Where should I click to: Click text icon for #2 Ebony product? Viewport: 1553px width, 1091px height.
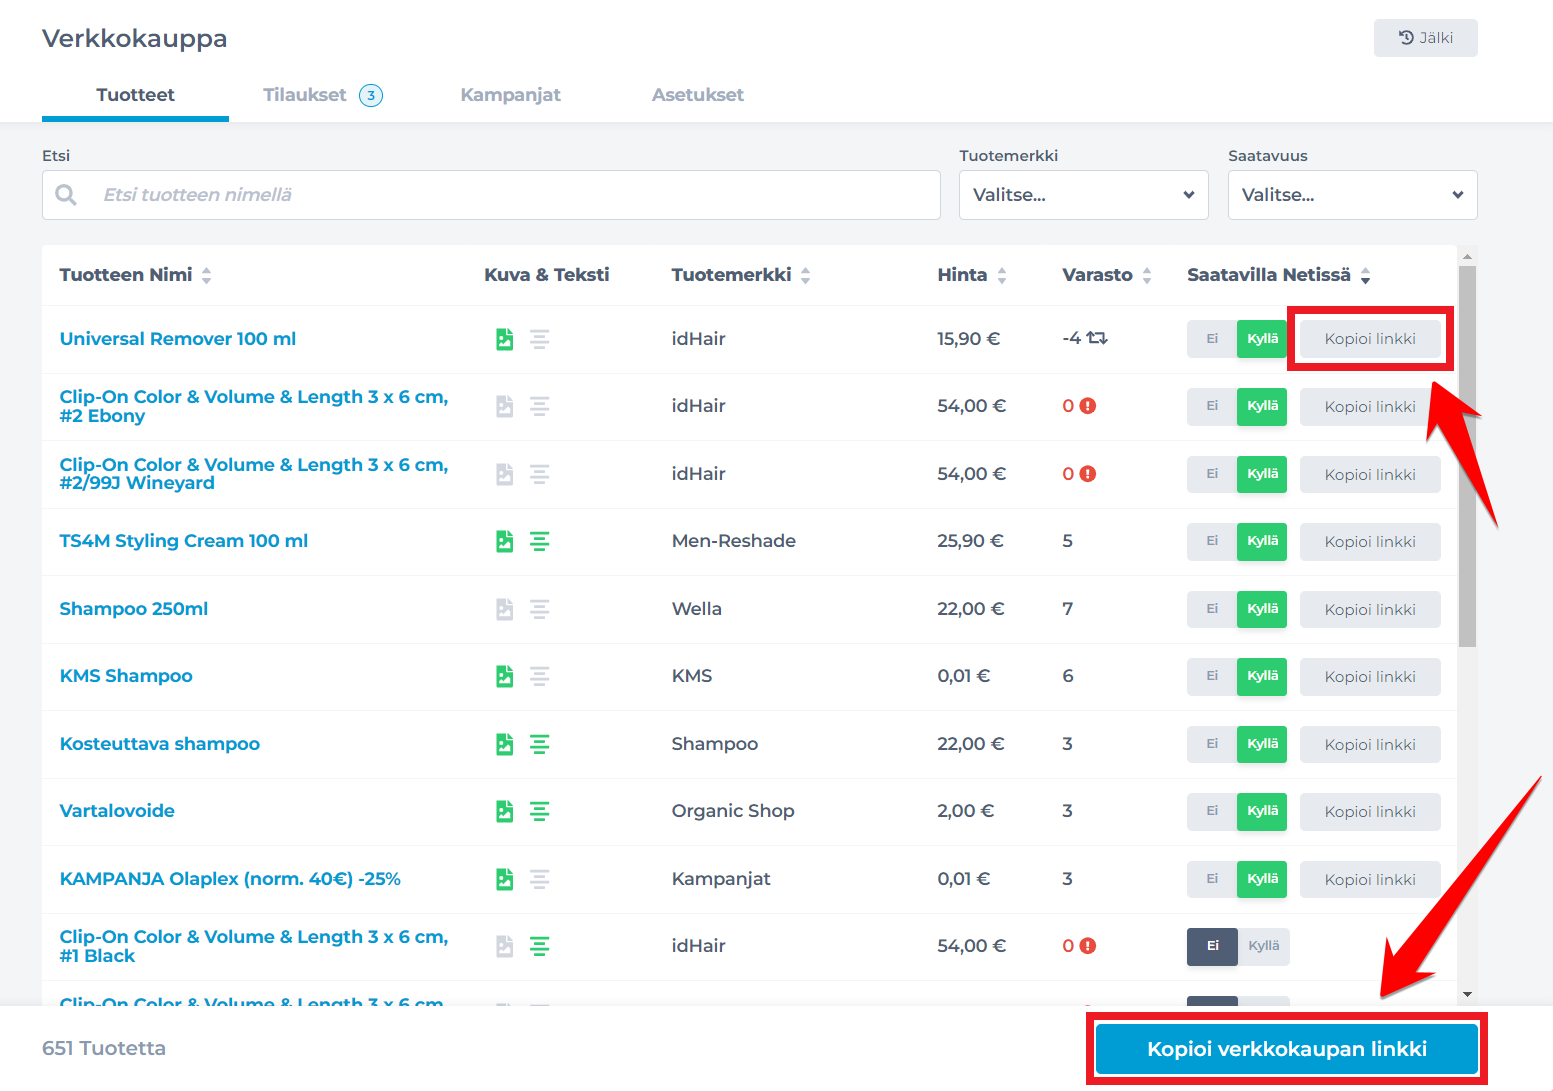pyautogui.click(x=539, y=406)
